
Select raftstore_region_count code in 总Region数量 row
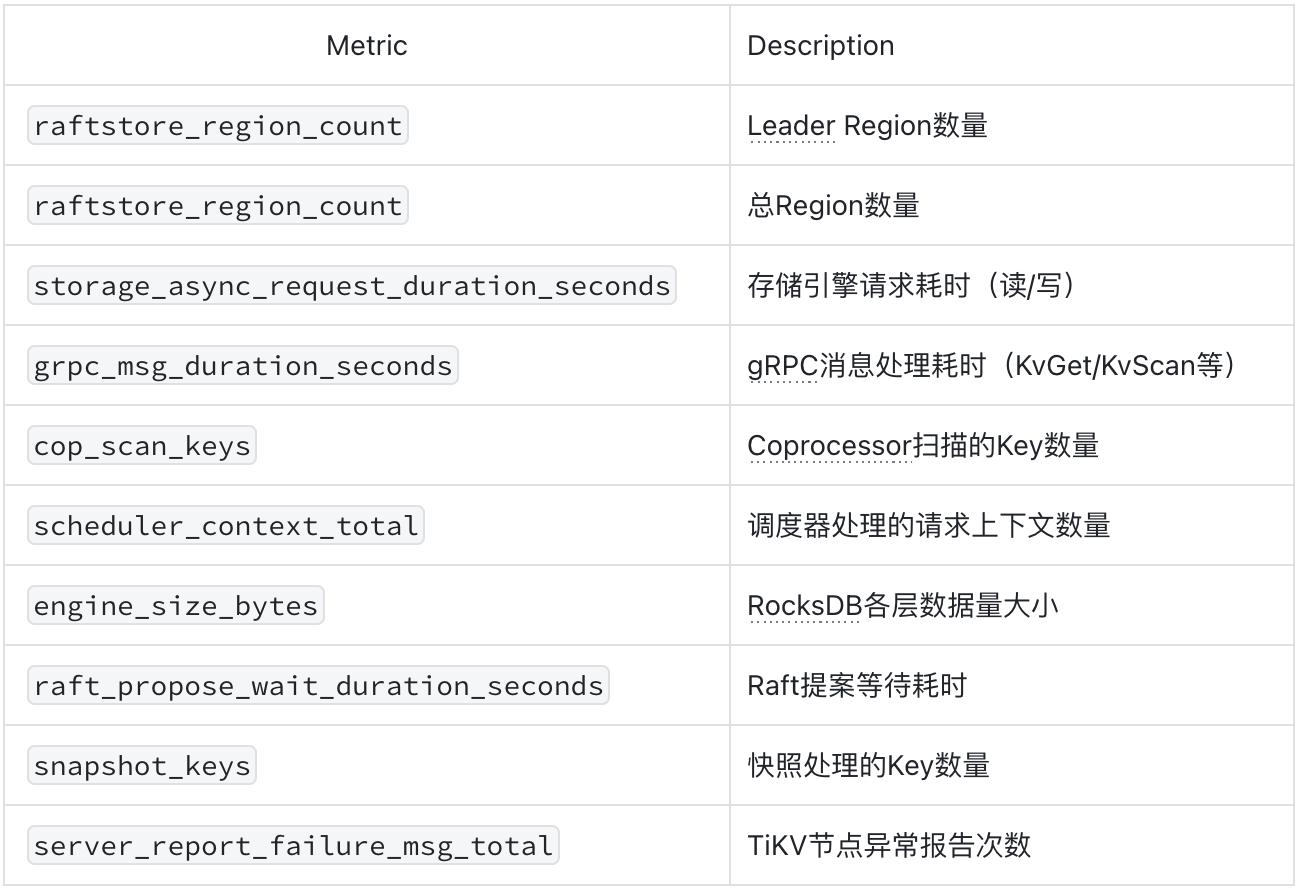pos(218,205)
